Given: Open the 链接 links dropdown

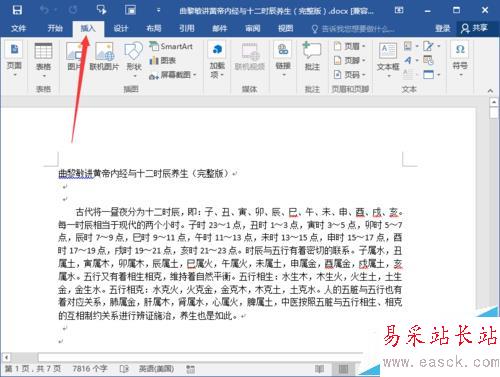Looking at the screenshot, I should (283, 60).
